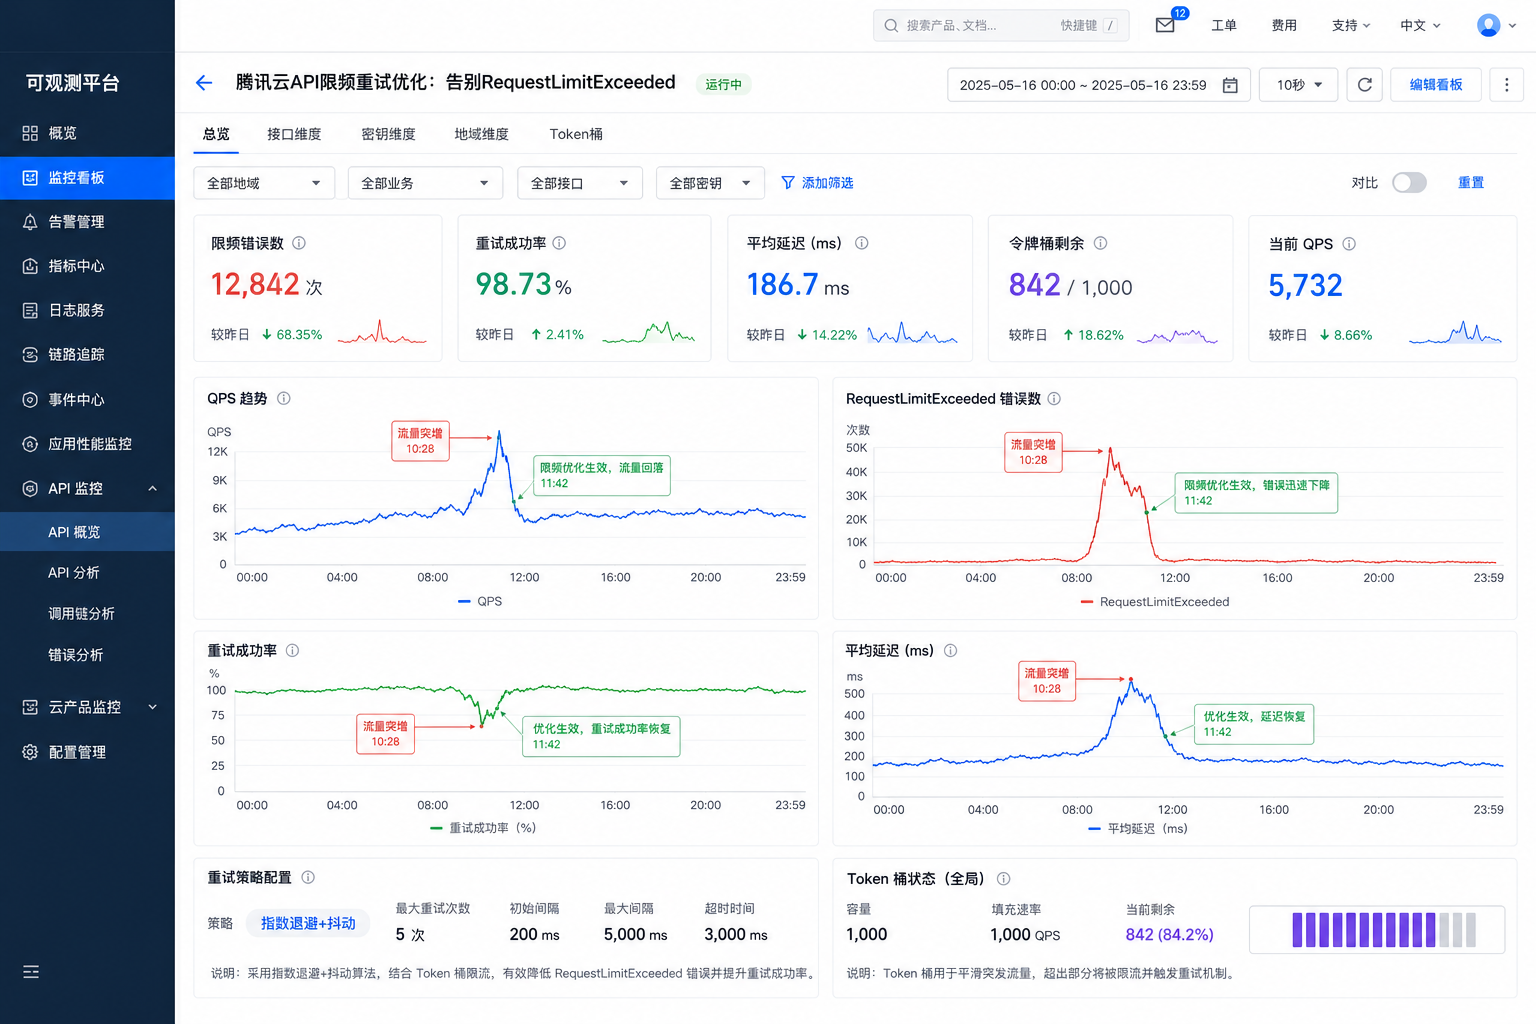Image resolution: width=1536 pixels, height=1024 pixels.
Task: Collapse sidebar using bottom hamburger icon
Action: [x=31, y=972]
